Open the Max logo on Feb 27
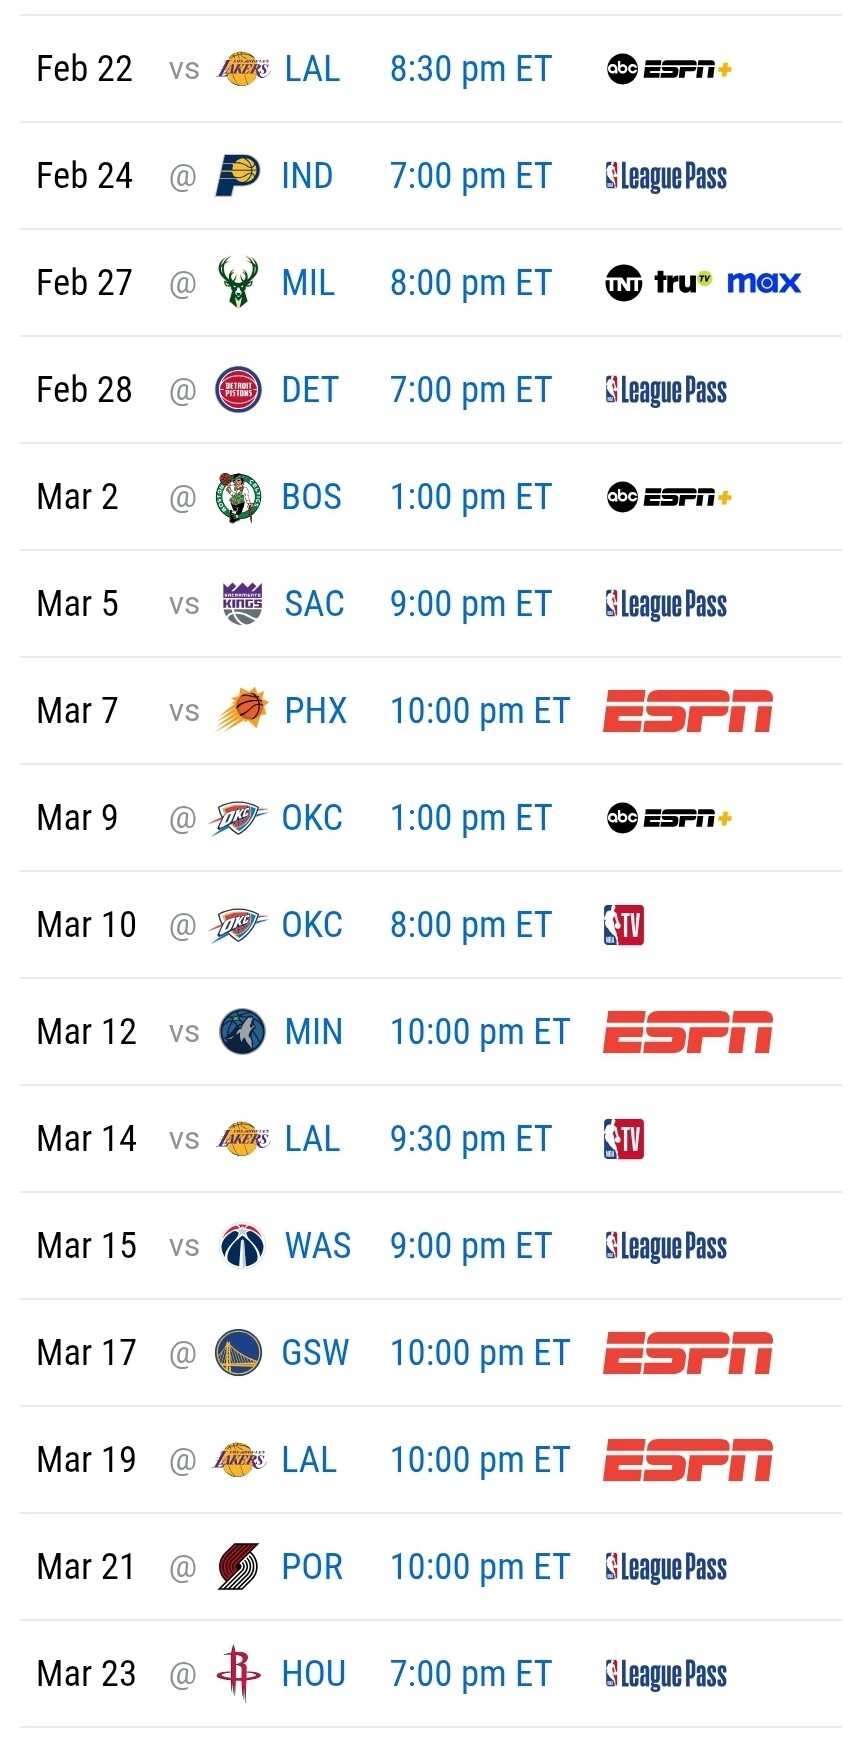 pos(764,283)
